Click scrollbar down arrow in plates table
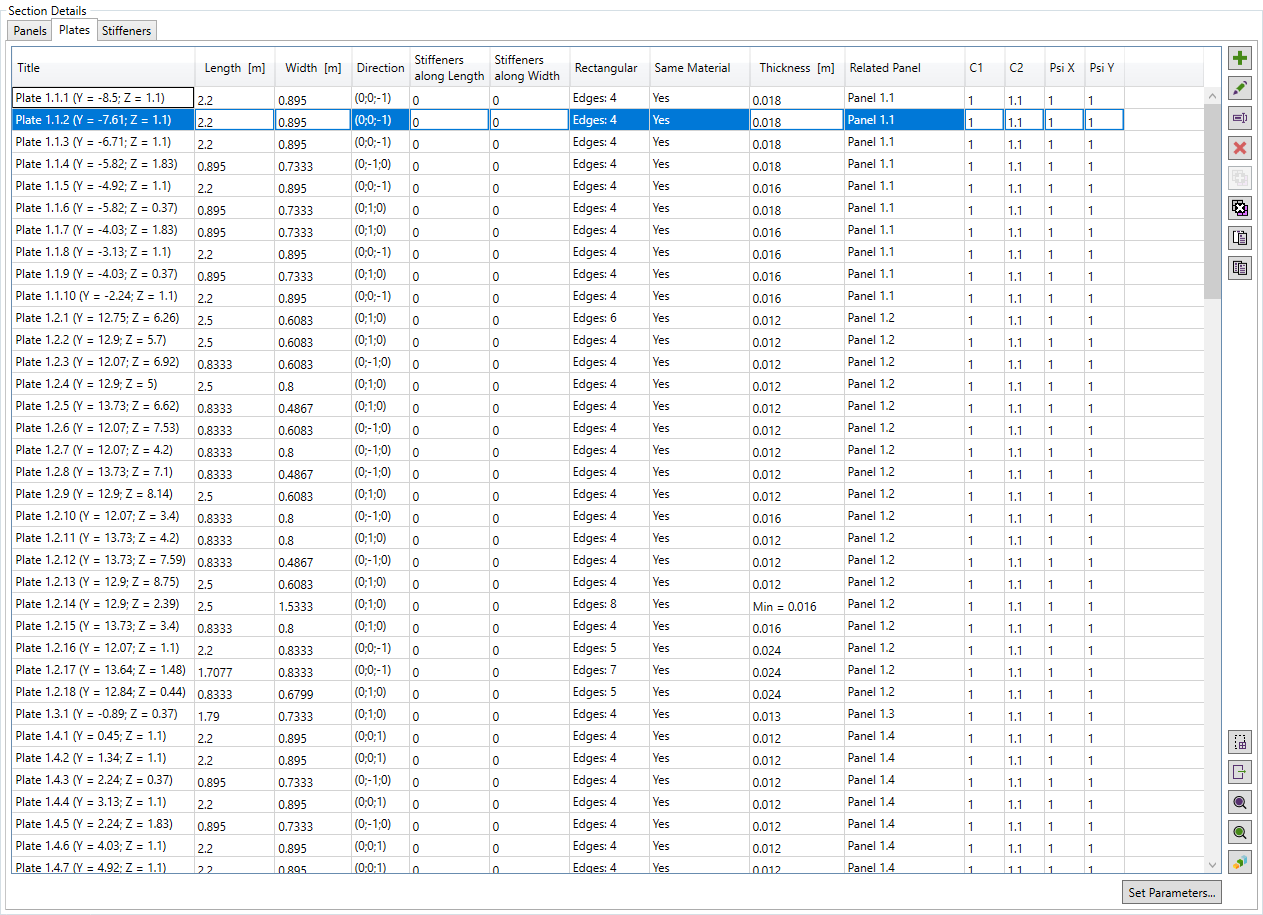 point(1212,864)
